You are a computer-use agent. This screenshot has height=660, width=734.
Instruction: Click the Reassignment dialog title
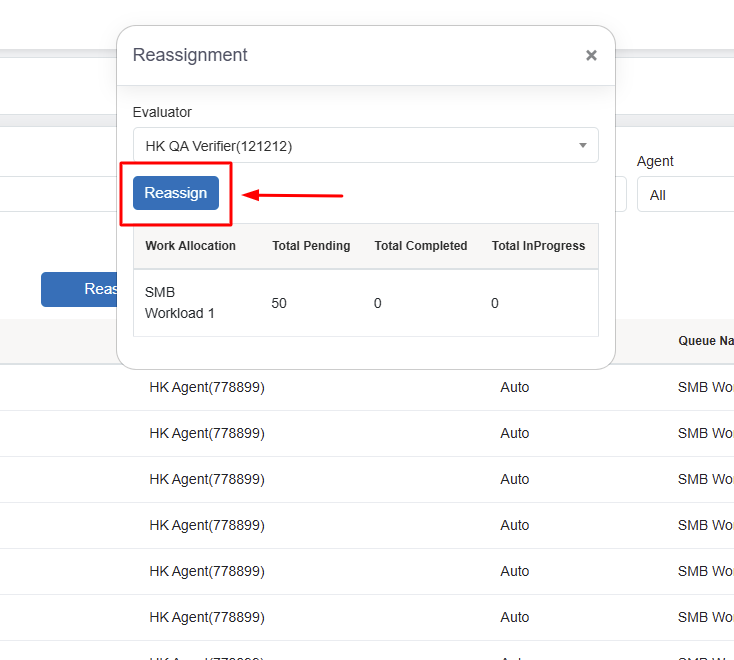[190, 55]
